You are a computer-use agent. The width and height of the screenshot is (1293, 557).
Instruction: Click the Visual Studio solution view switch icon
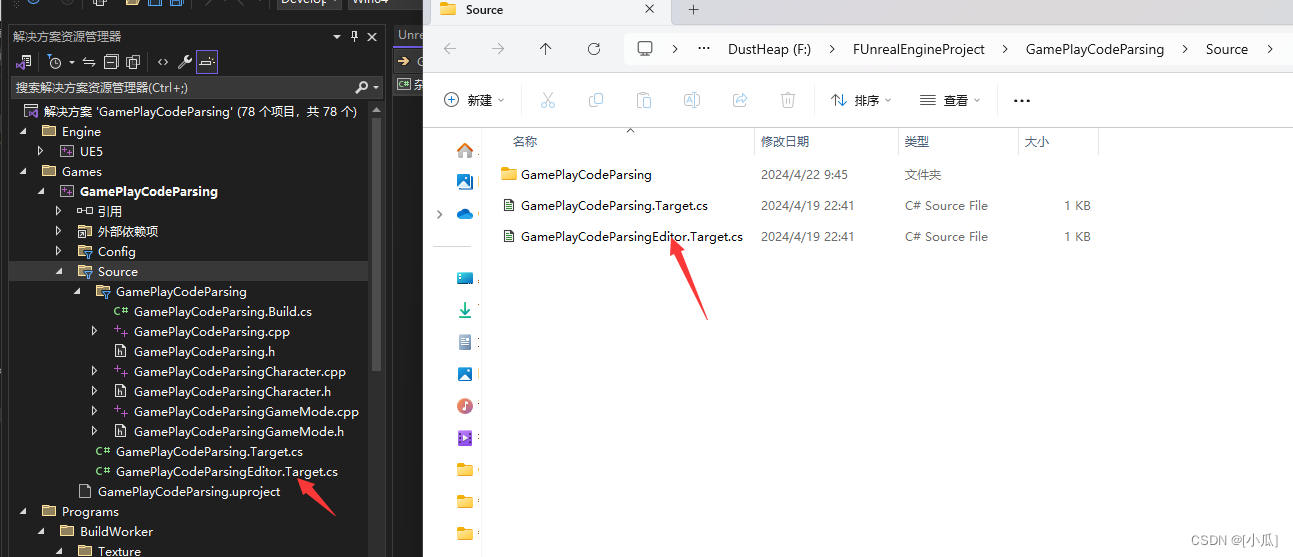tap(24, 62)
